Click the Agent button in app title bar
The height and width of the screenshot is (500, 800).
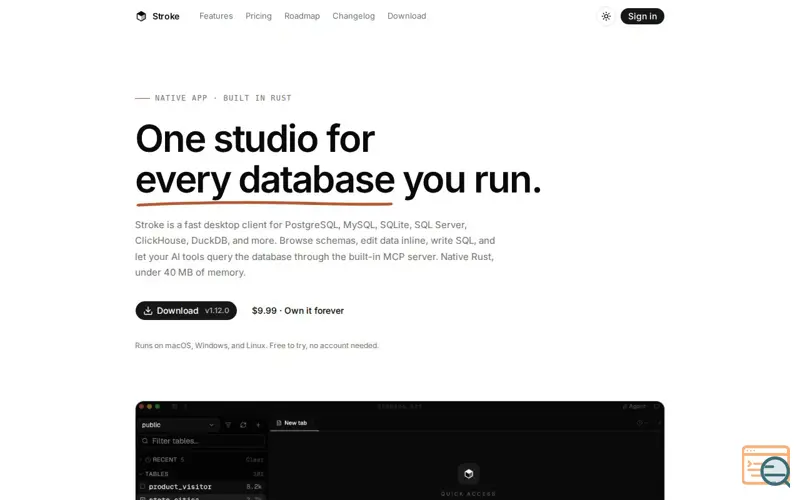634,407
